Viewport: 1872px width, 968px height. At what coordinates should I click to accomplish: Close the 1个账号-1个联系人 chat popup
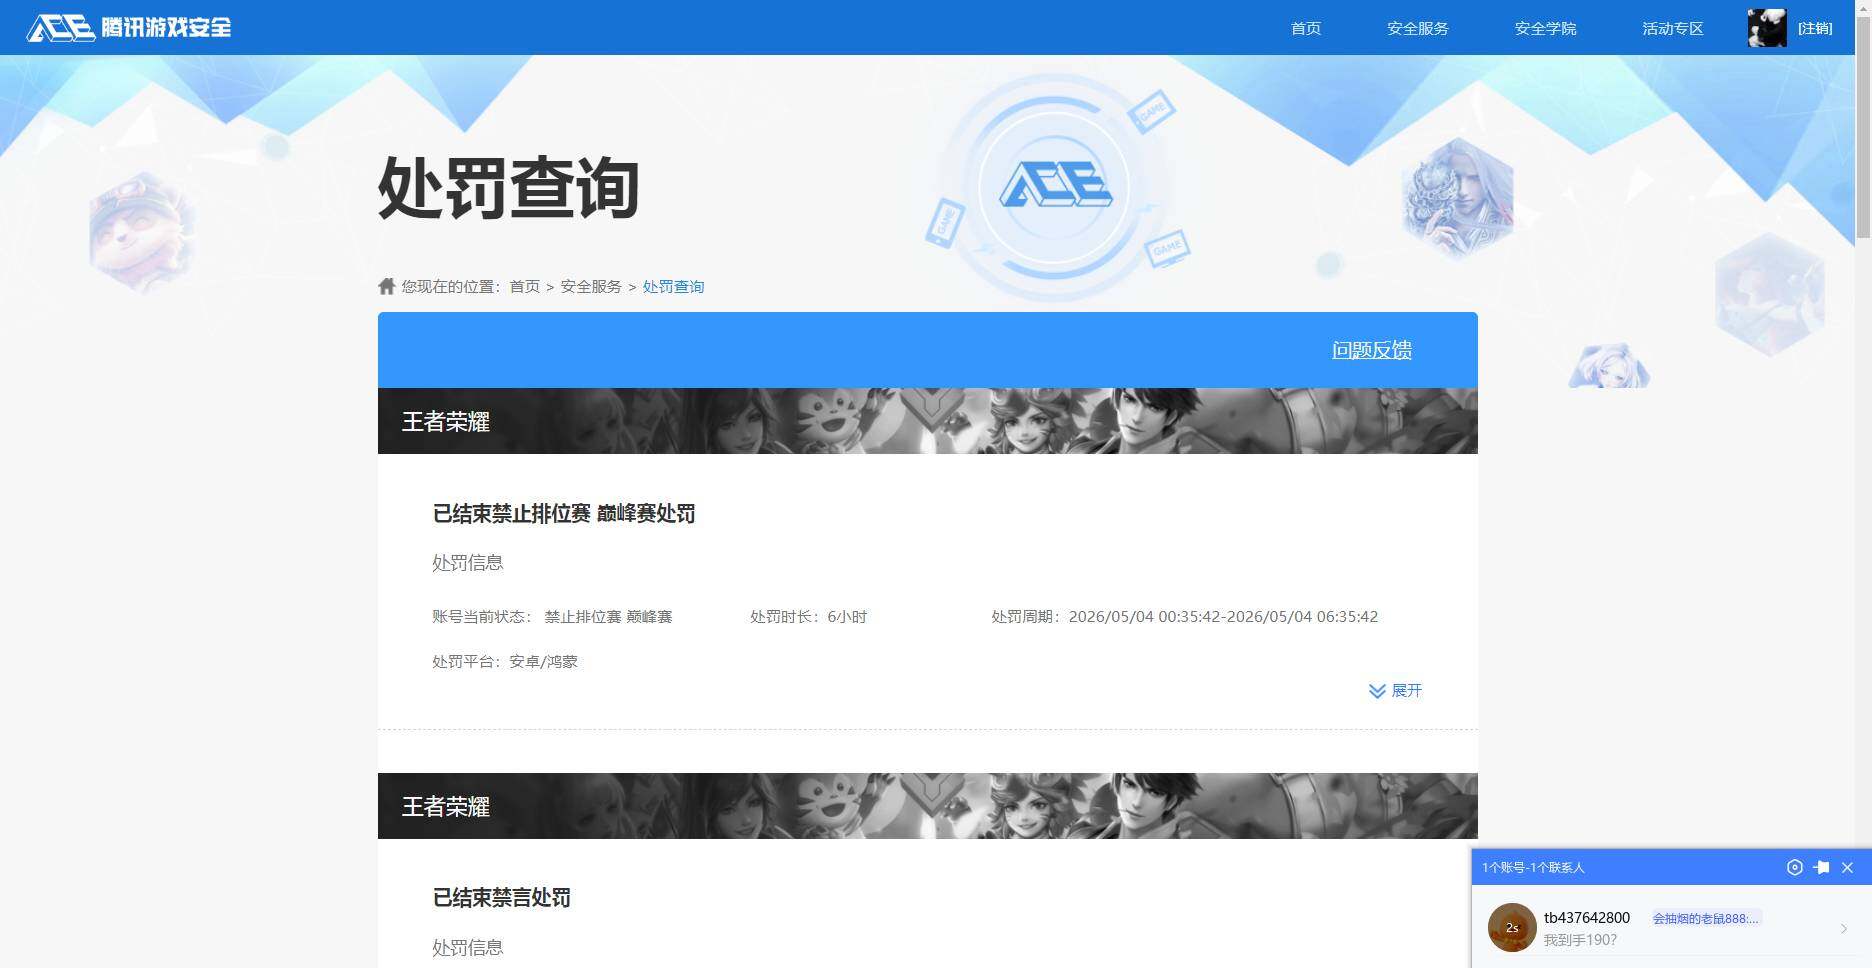pyautogui.click(x=1848, y=867)
